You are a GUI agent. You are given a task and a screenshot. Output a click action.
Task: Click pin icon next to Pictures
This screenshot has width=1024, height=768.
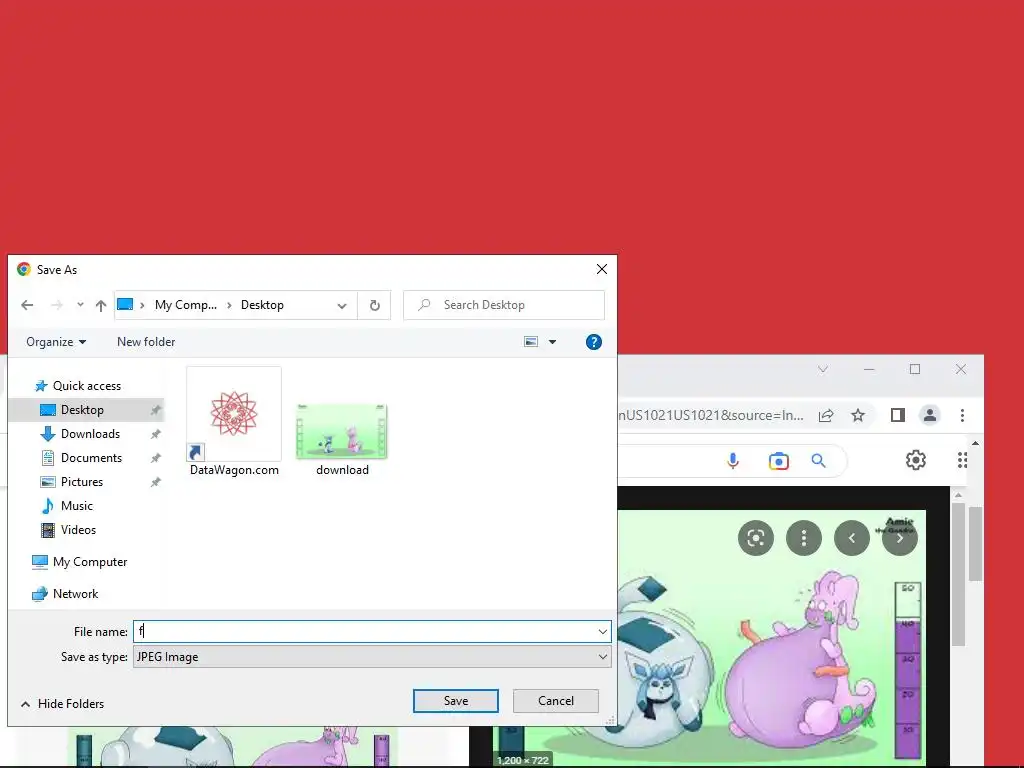[155, 483]
